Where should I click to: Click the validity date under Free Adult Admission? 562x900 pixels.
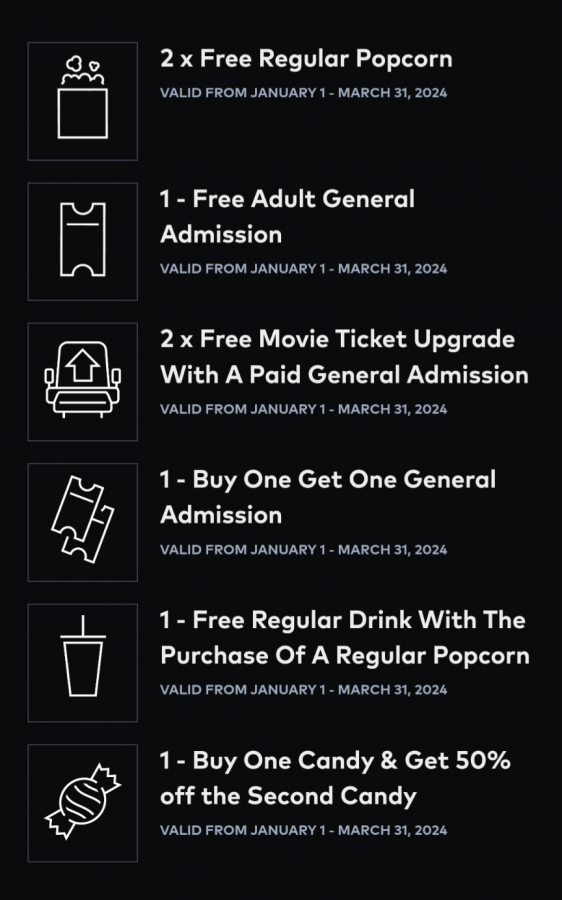pos(303,269)
